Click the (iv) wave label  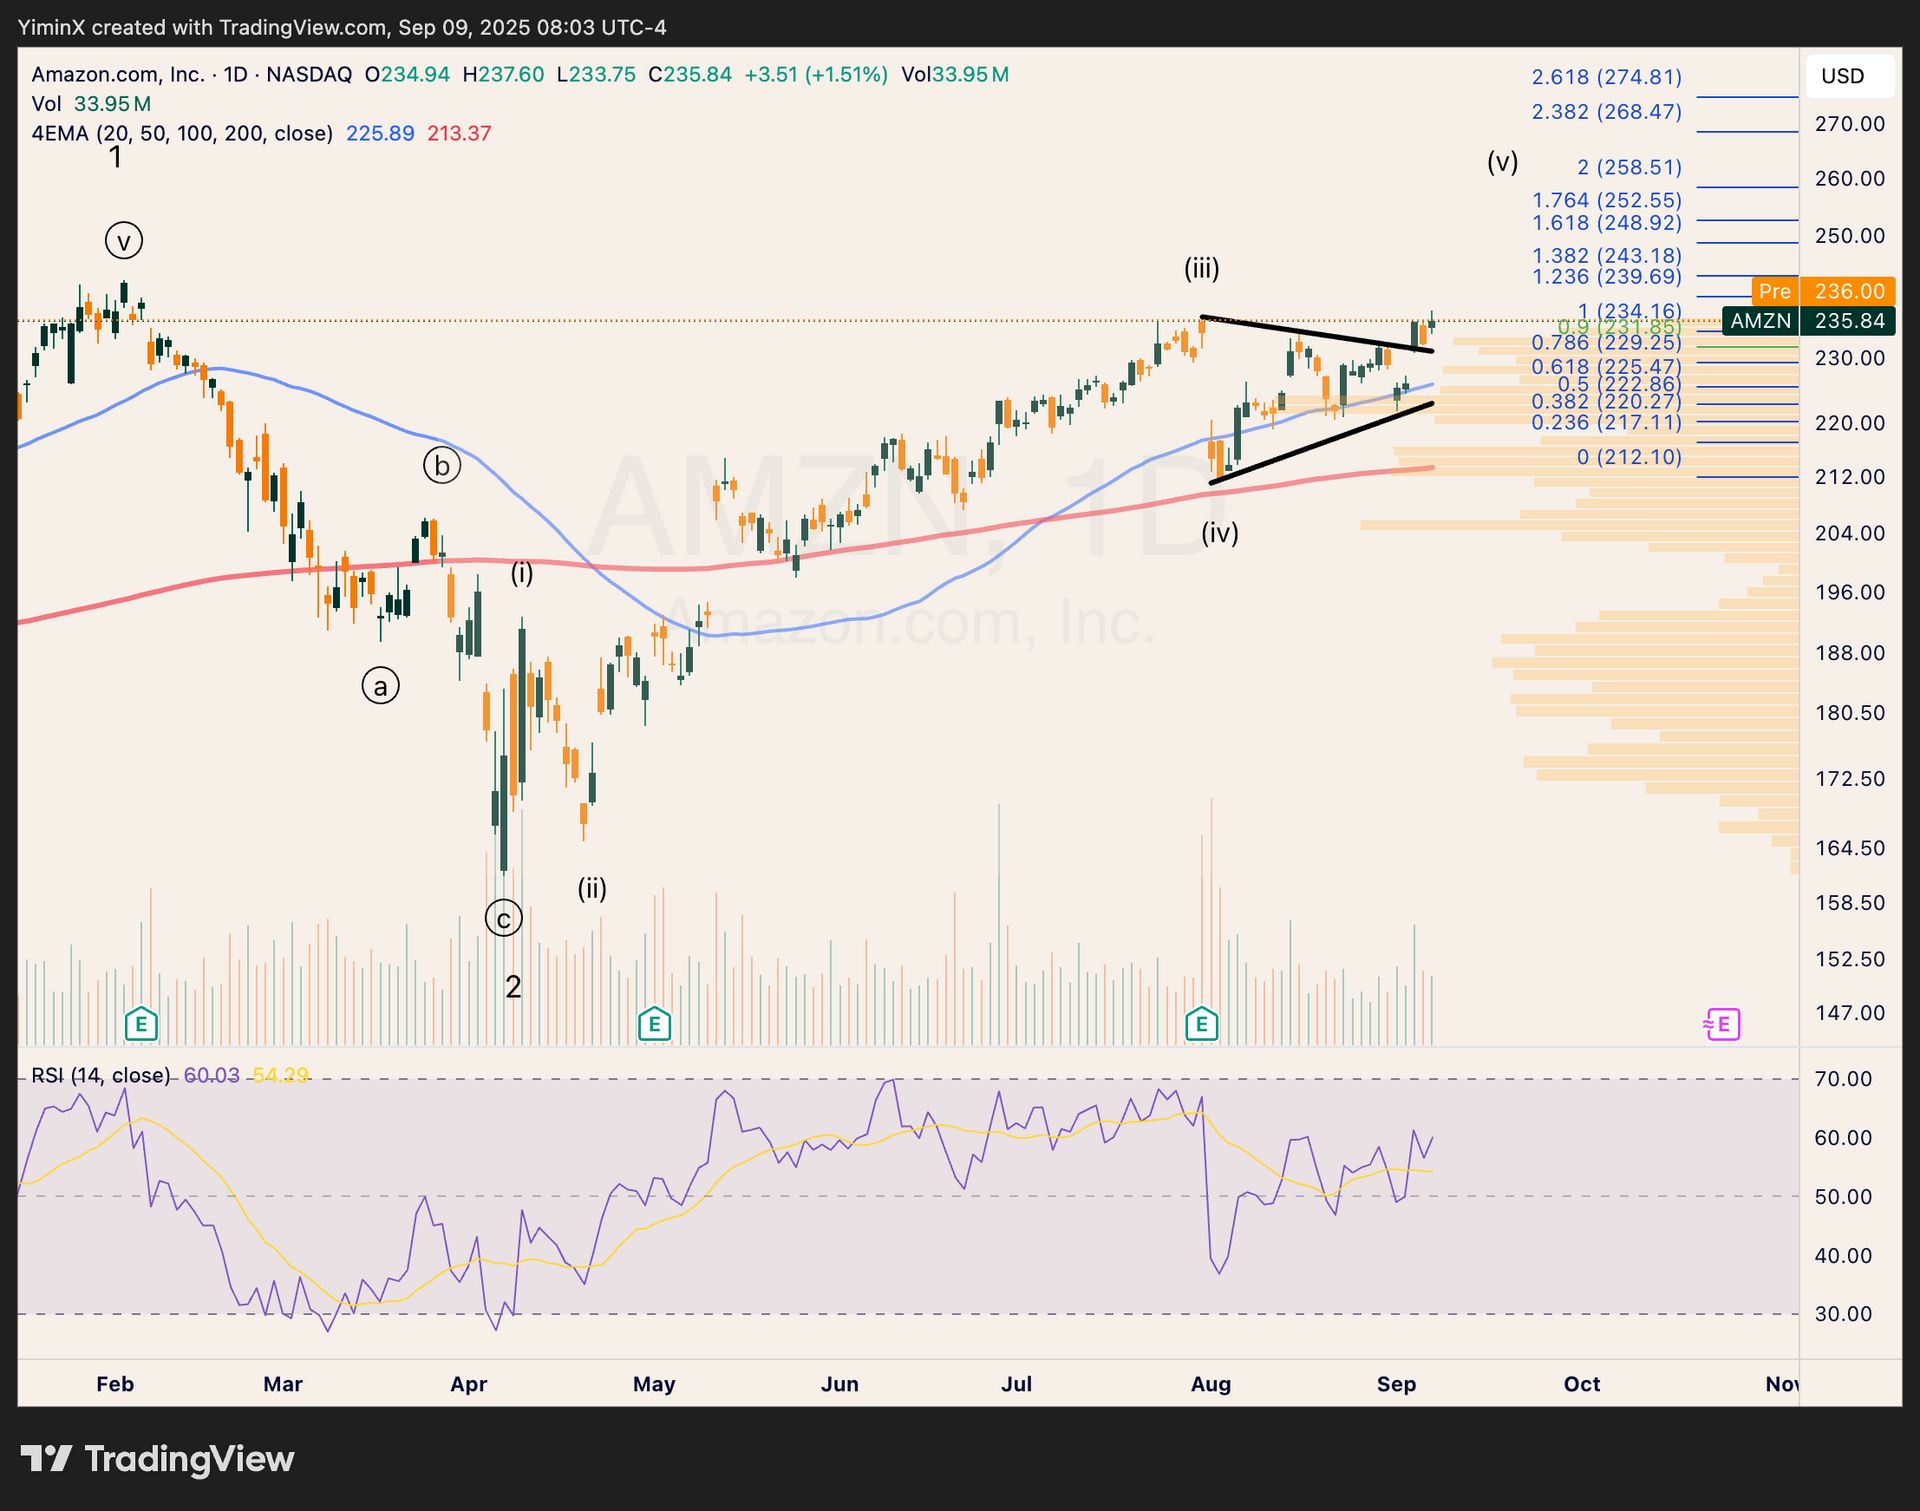1219,533
